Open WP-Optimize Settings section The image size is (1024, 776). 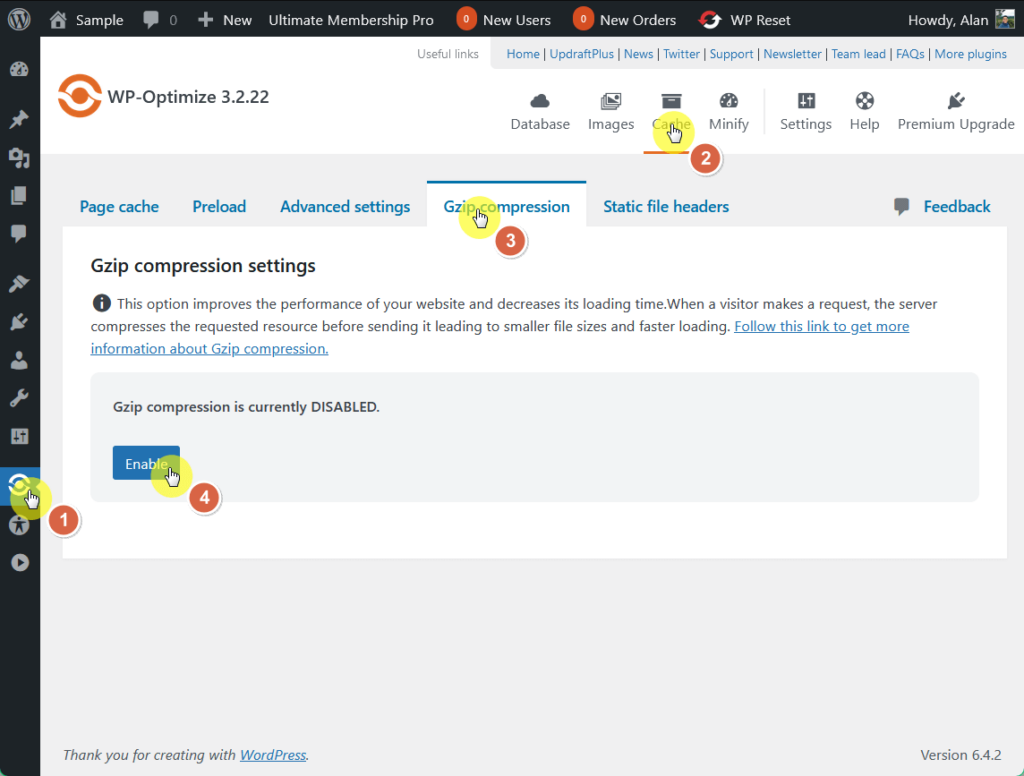[806, 112]
